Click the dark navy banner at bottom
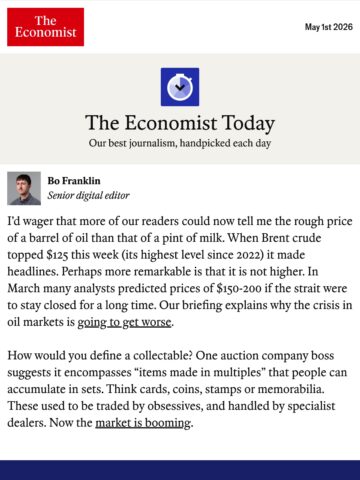This screenshot has height=480, width=360. pyautogui.click(x=180, y=470)
